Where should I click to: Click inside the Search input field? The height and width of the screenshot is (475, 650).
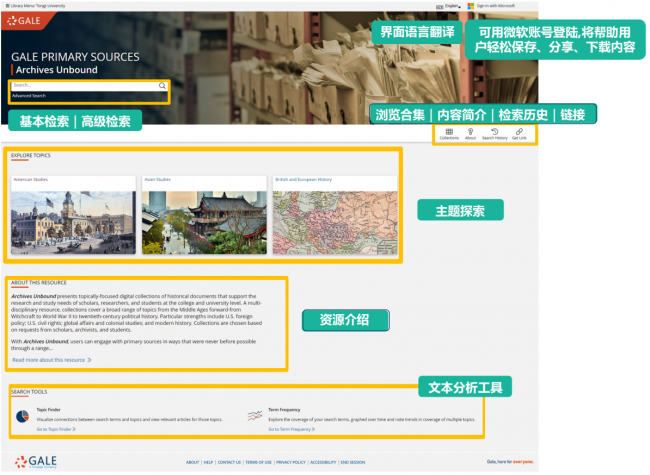[80, 86]
